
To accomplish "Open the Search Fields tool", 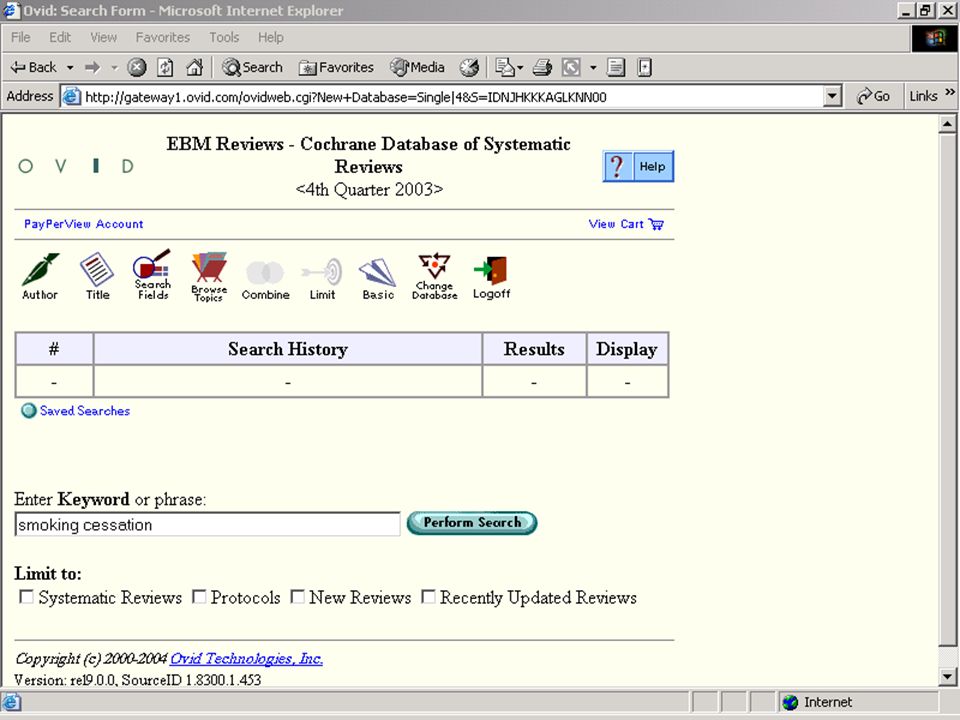I will point(152,275).
